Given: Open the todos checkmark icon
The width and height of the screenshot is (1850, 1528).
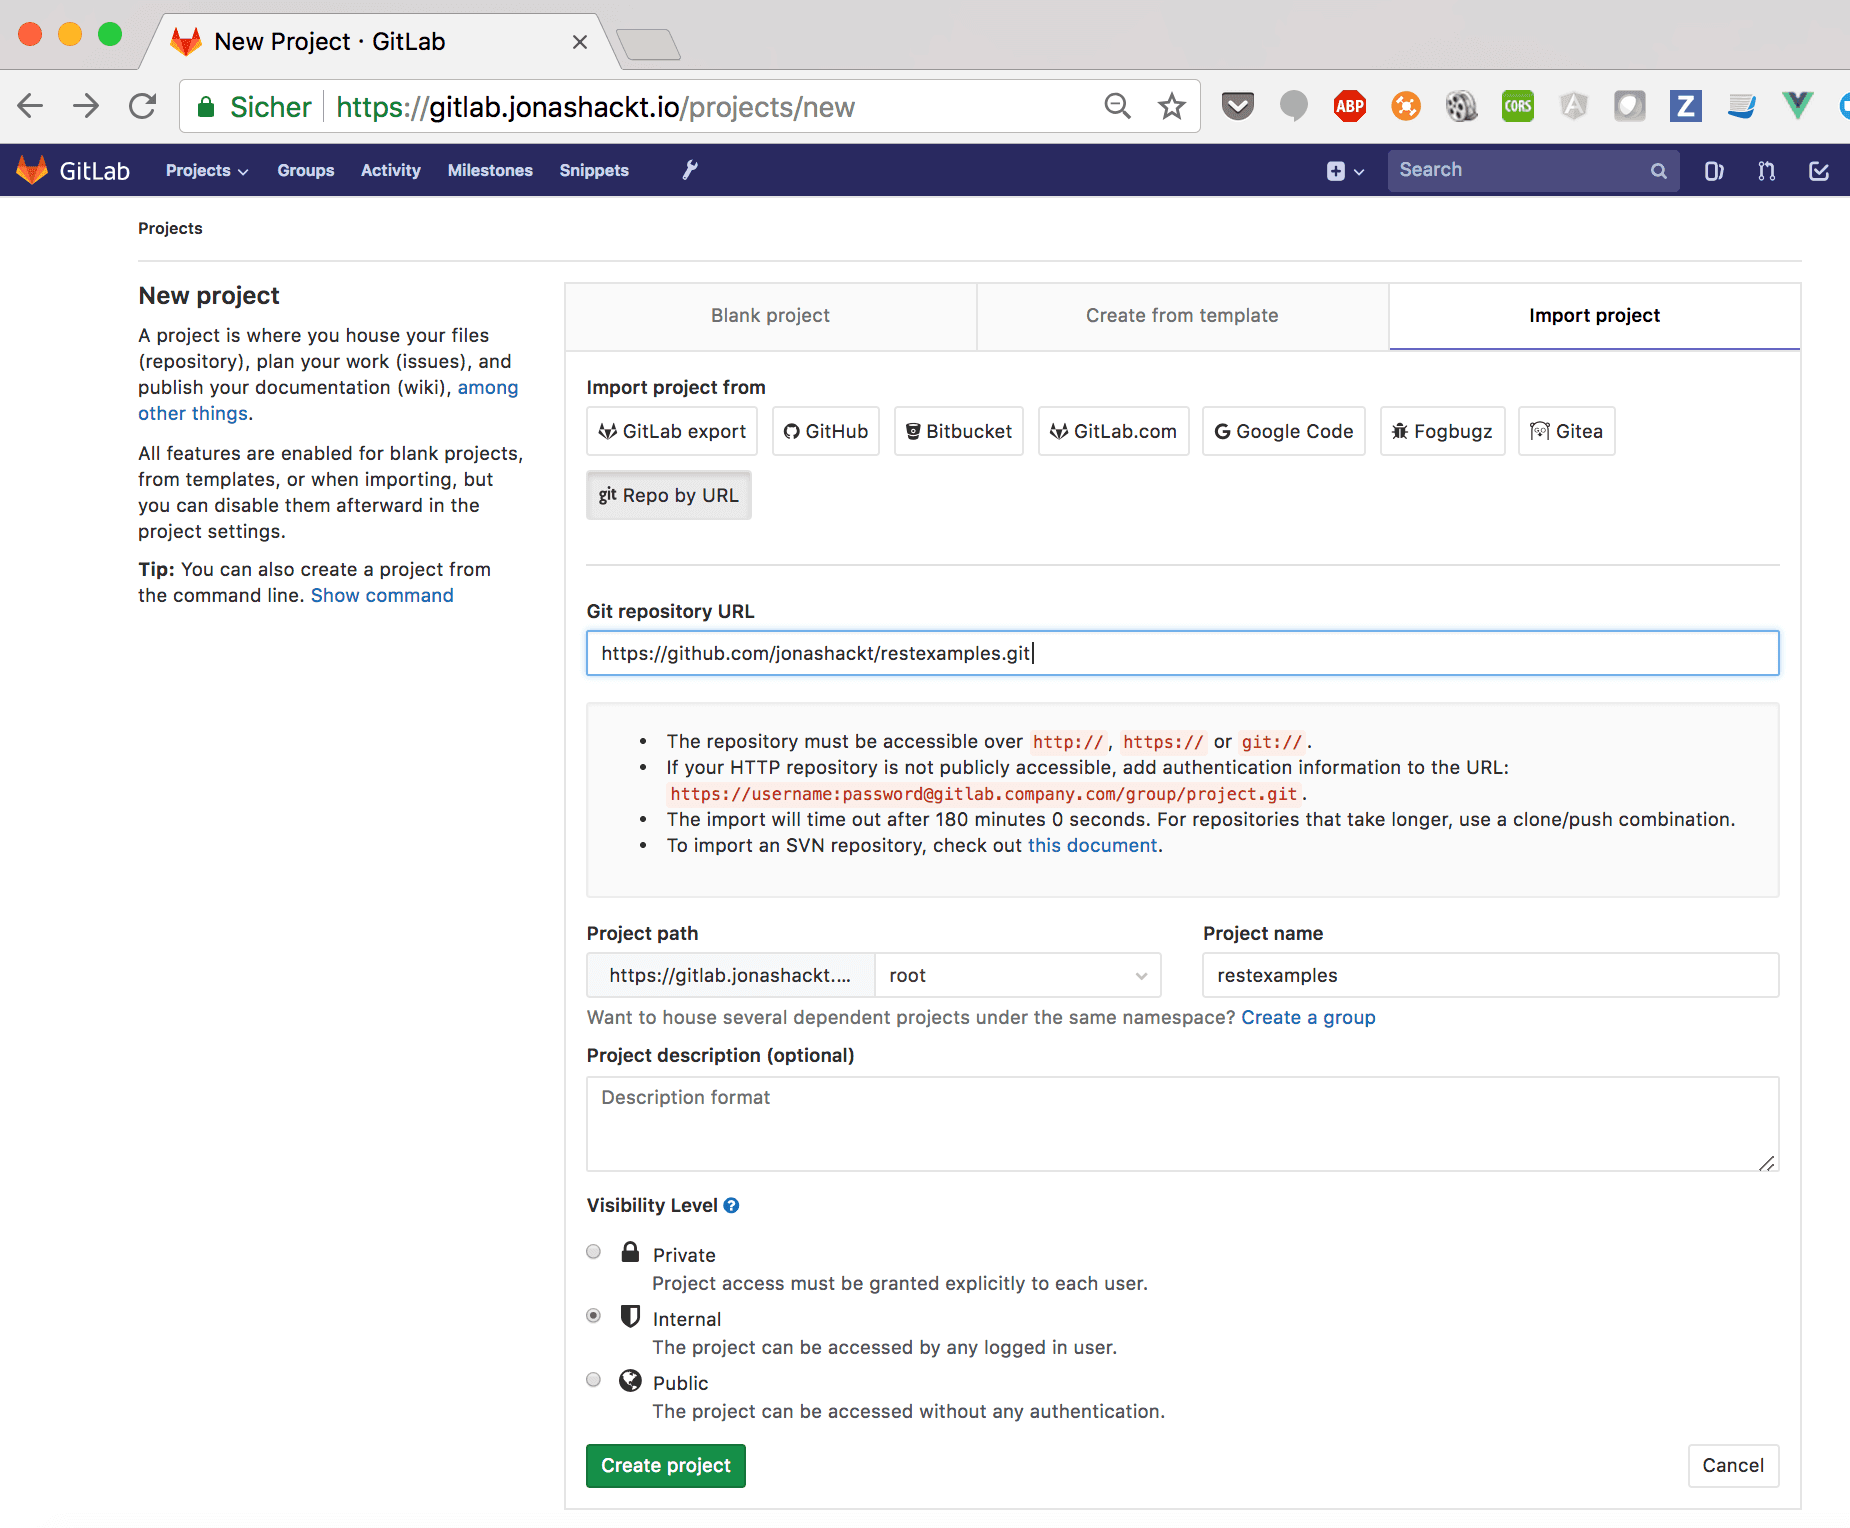Looking at the screenshot, I should pos(1819,171).
